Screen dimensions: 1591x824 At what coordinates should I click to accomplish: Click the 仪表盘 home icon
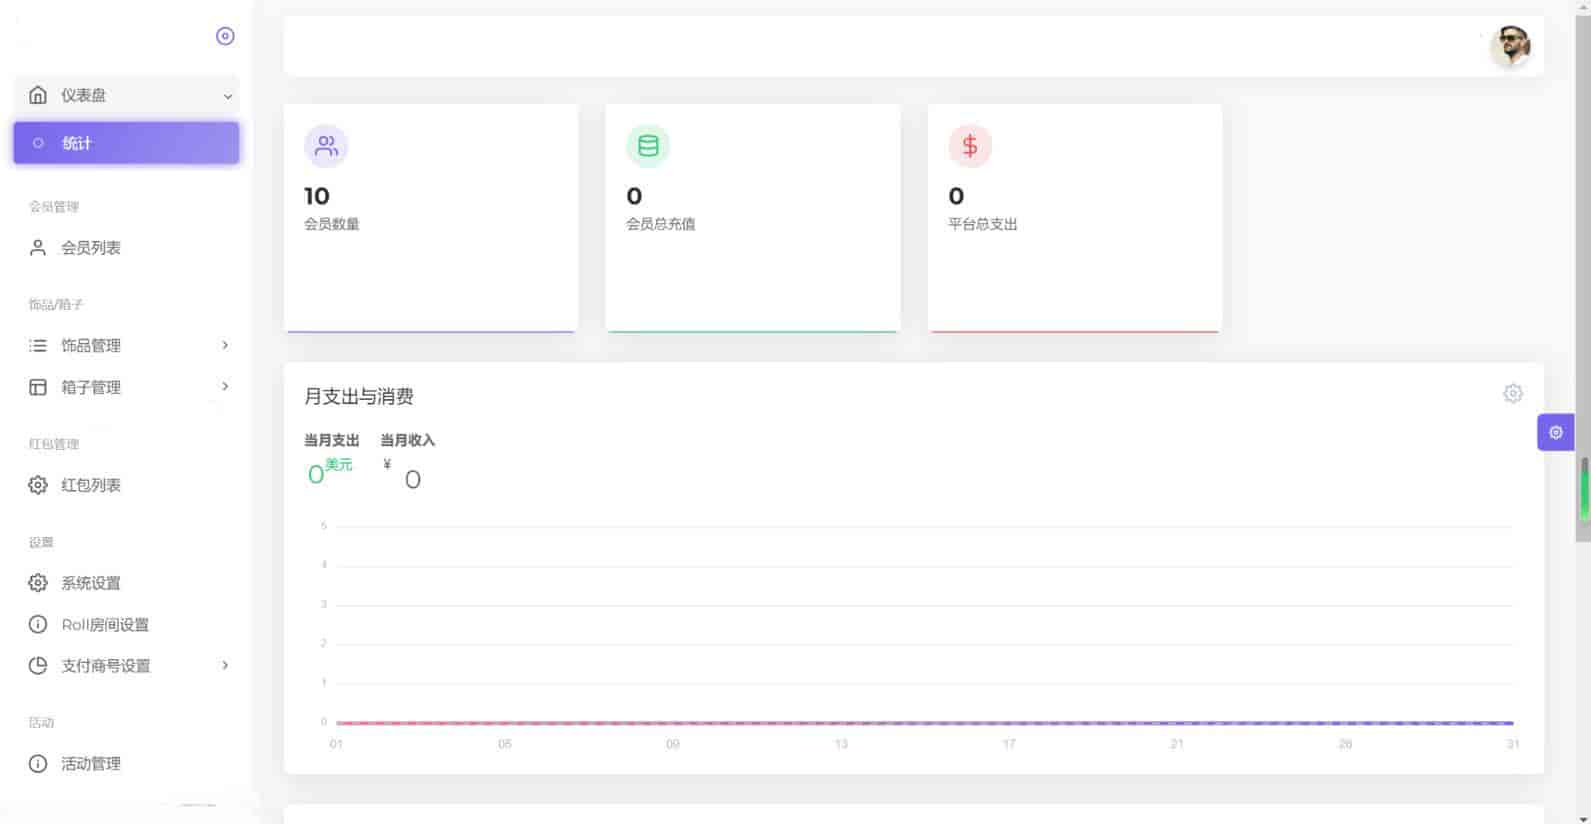[x=38, y=95]
